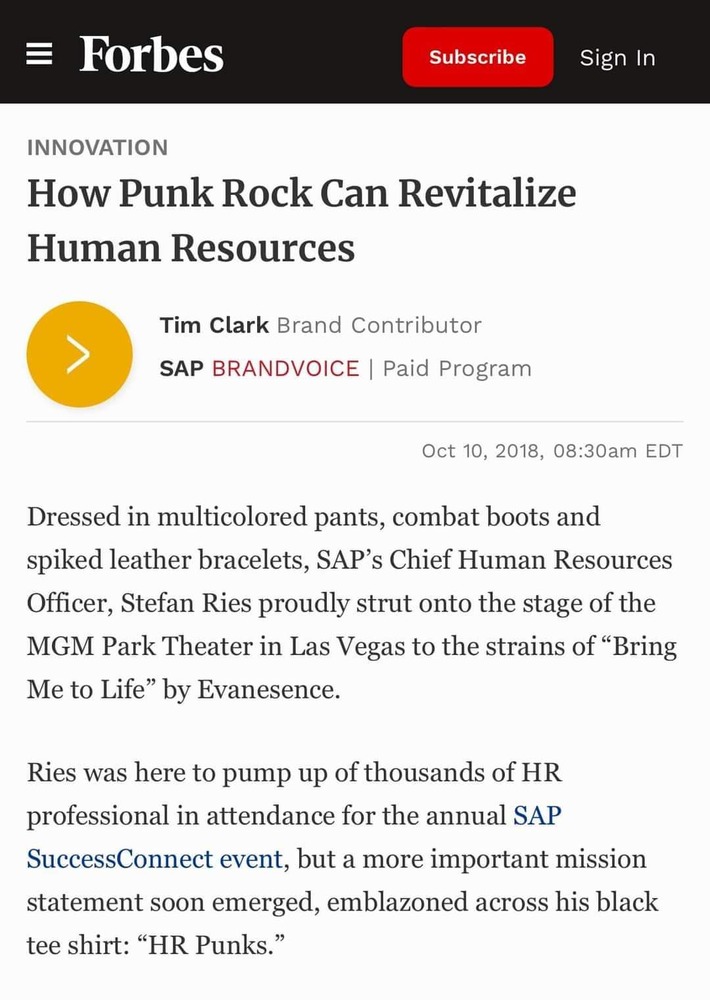Expand the yellow chevron author circle
The height and width of the screenshot is (1000, 710).
(79, 354)
